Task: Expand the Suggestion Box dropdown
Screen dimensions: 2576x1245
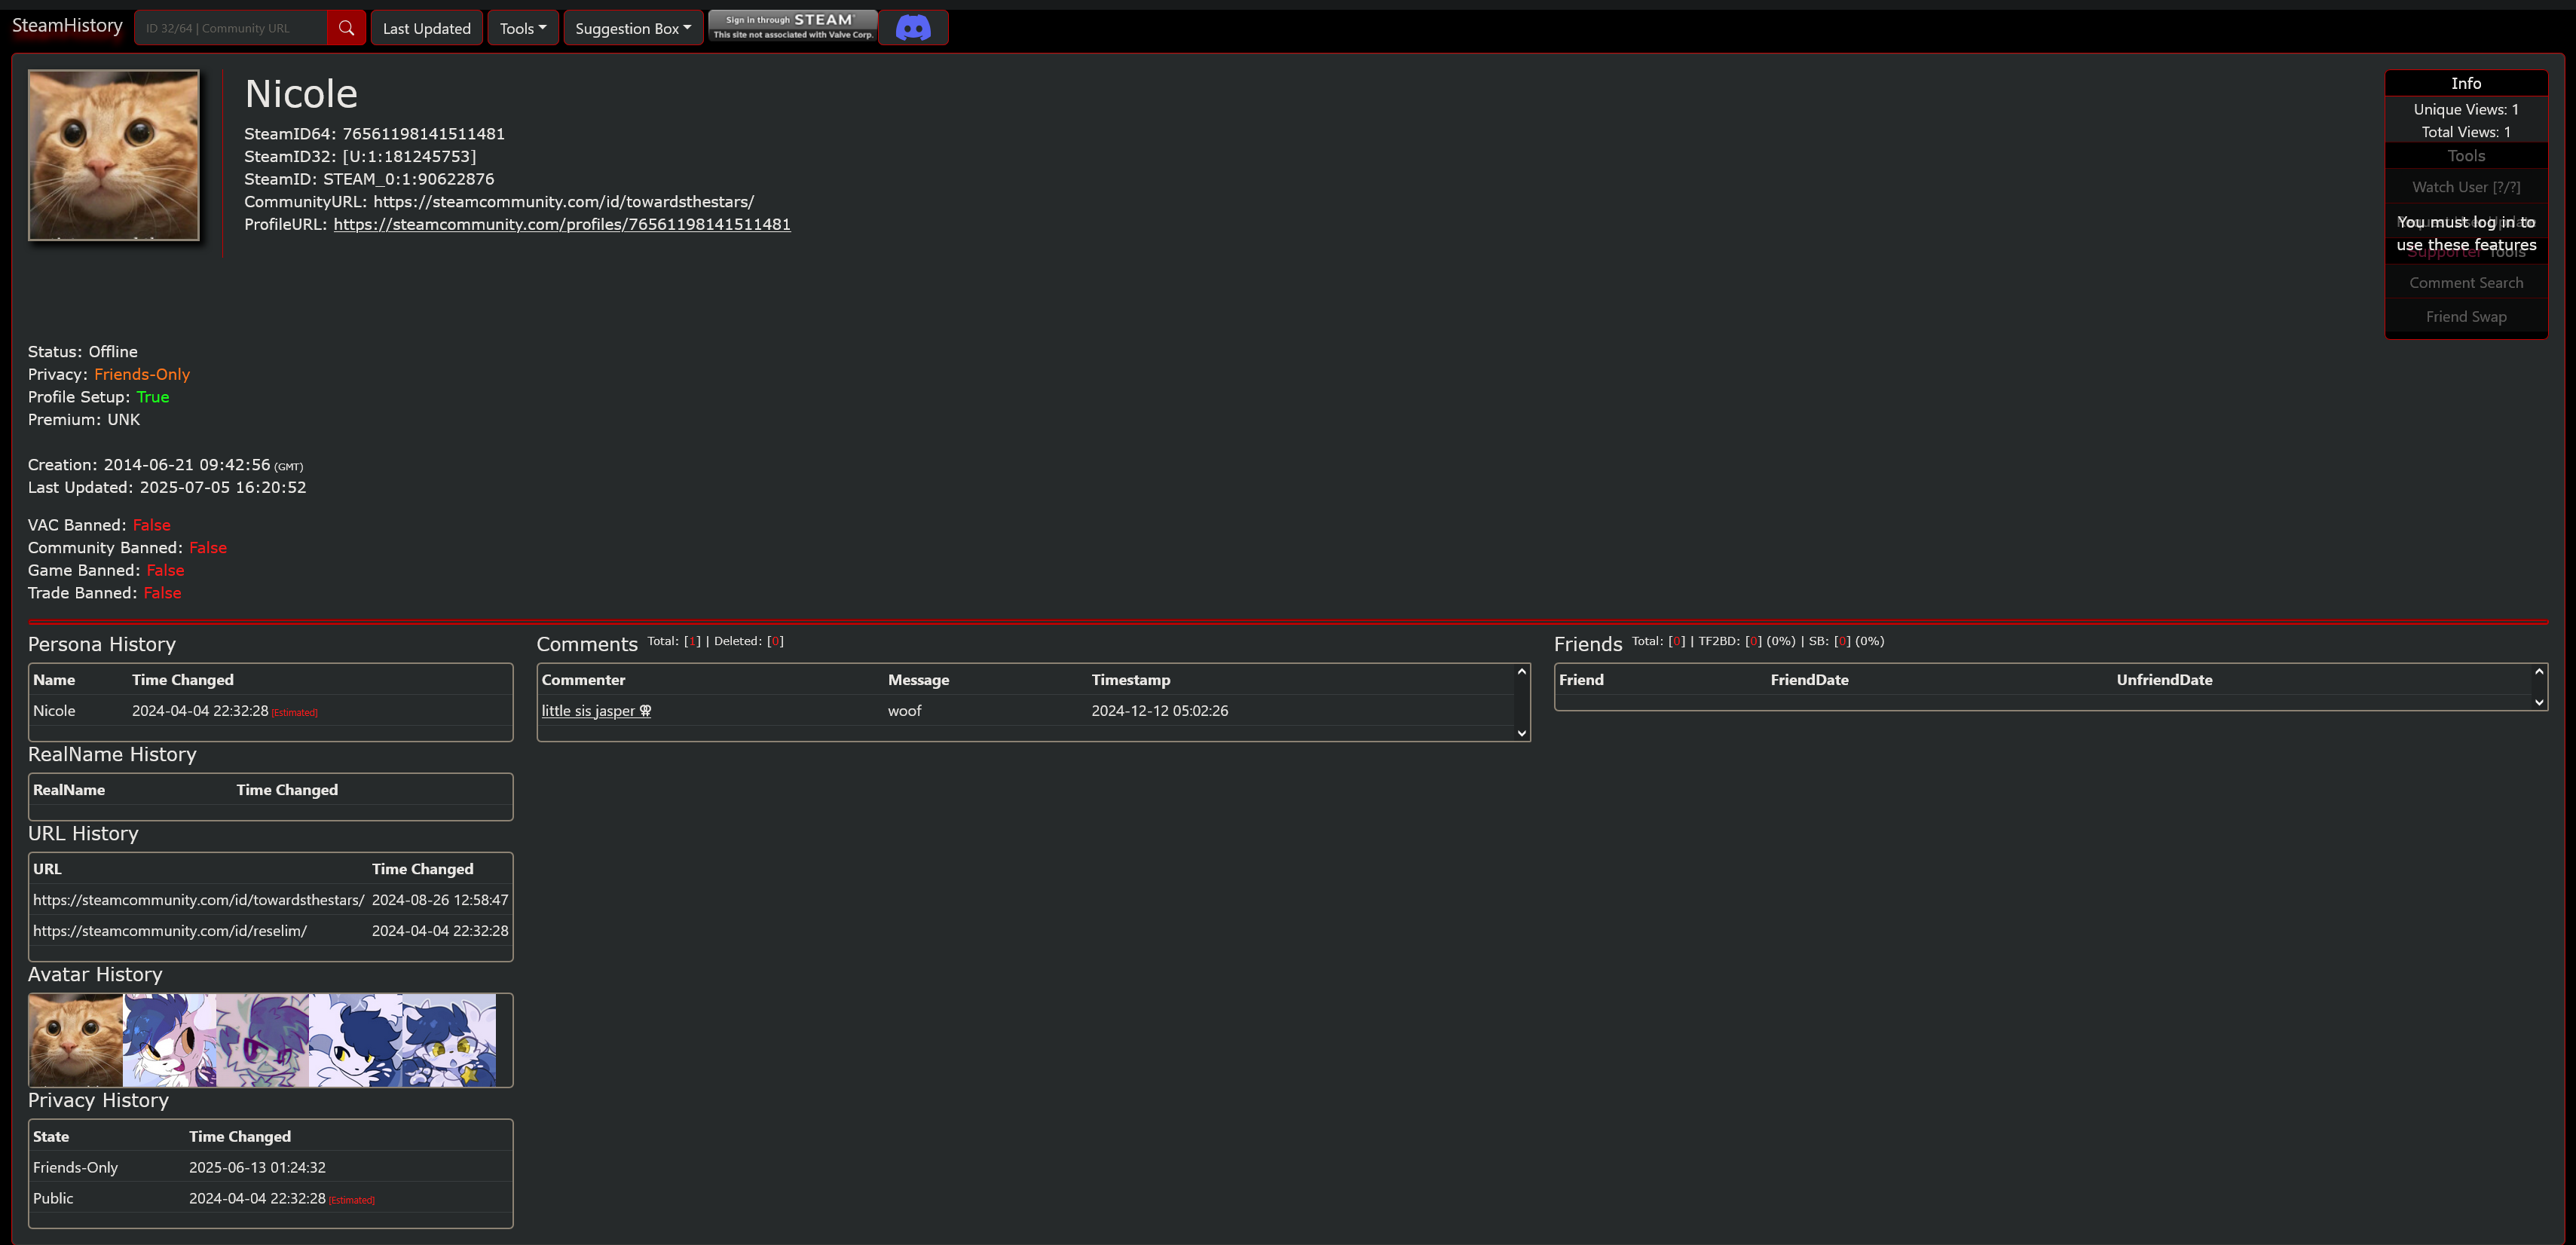Action: 633,28
